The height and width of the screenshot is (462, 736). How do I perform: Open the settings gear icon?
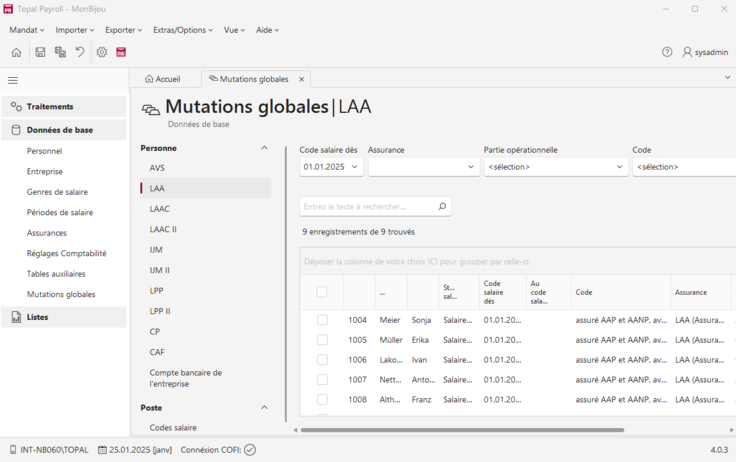pos(102,52)
